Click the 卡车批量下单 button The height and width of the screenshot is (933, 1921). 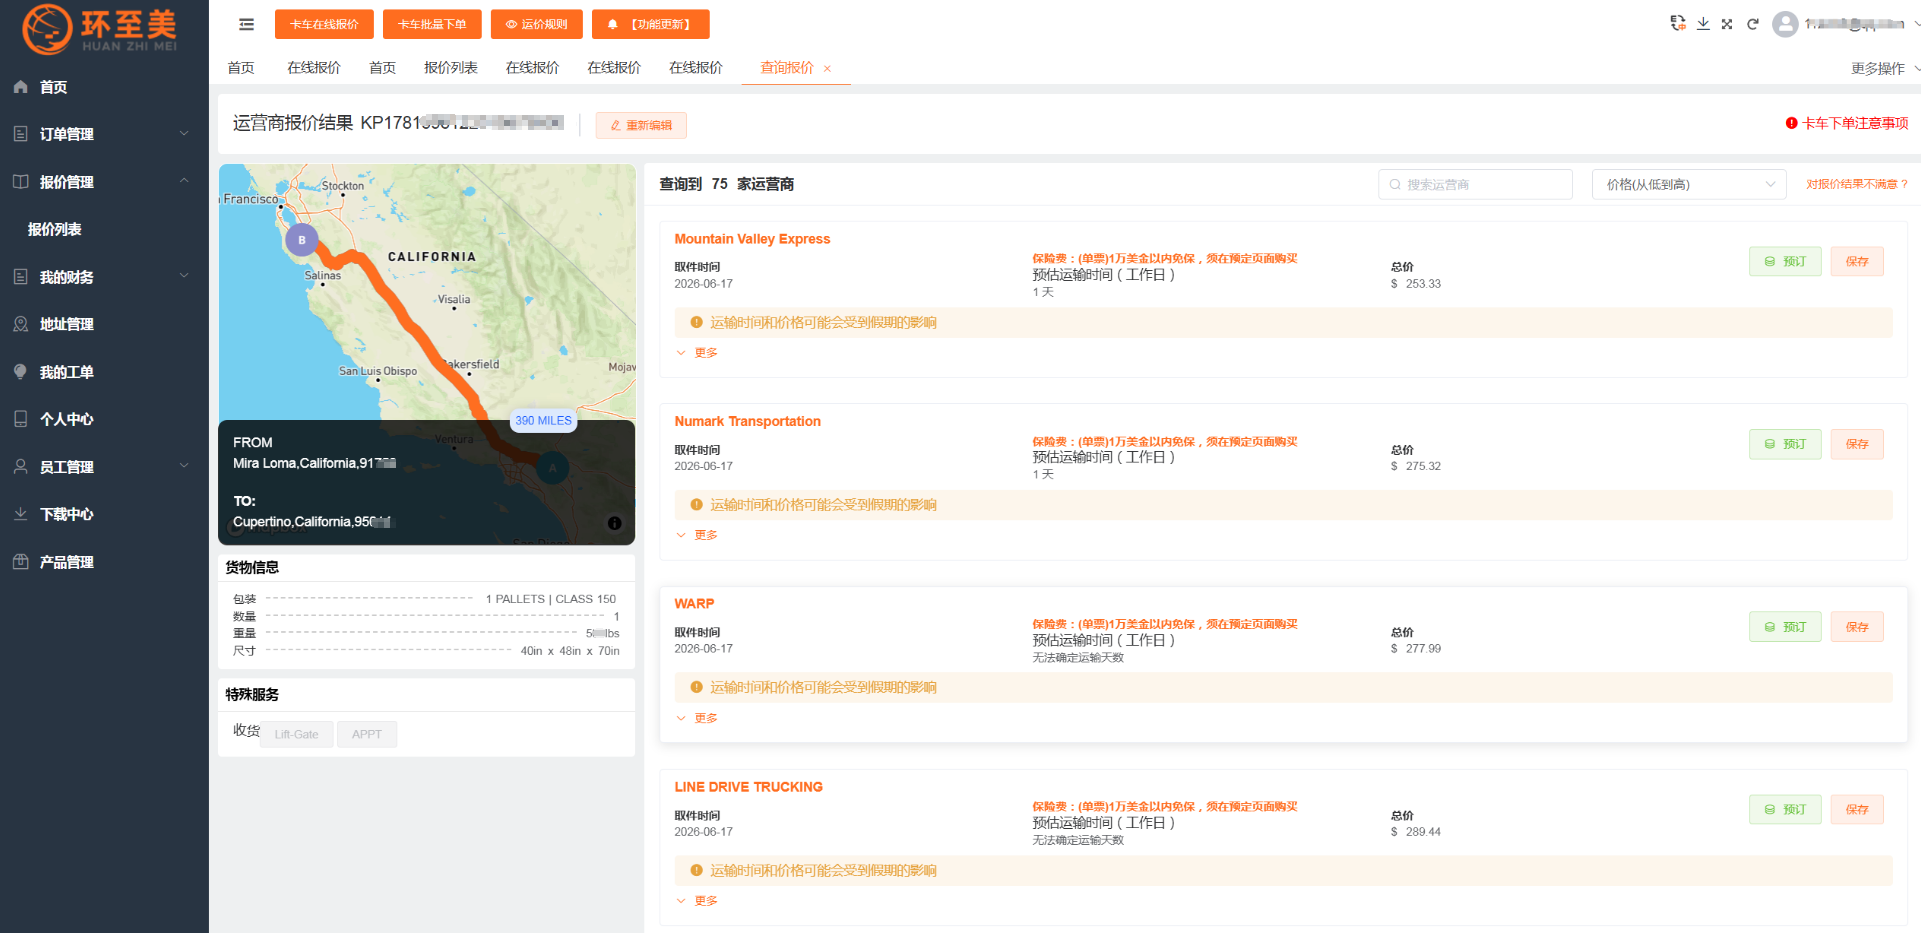[432, 24]
